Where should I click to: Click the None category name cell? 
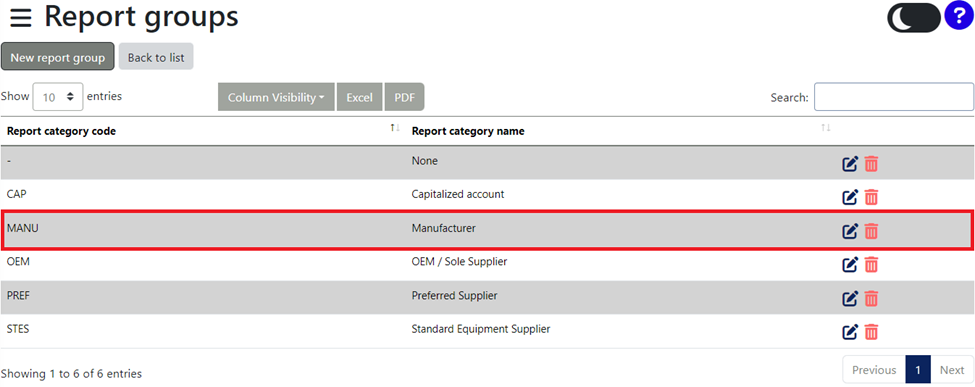coord(425,161)
